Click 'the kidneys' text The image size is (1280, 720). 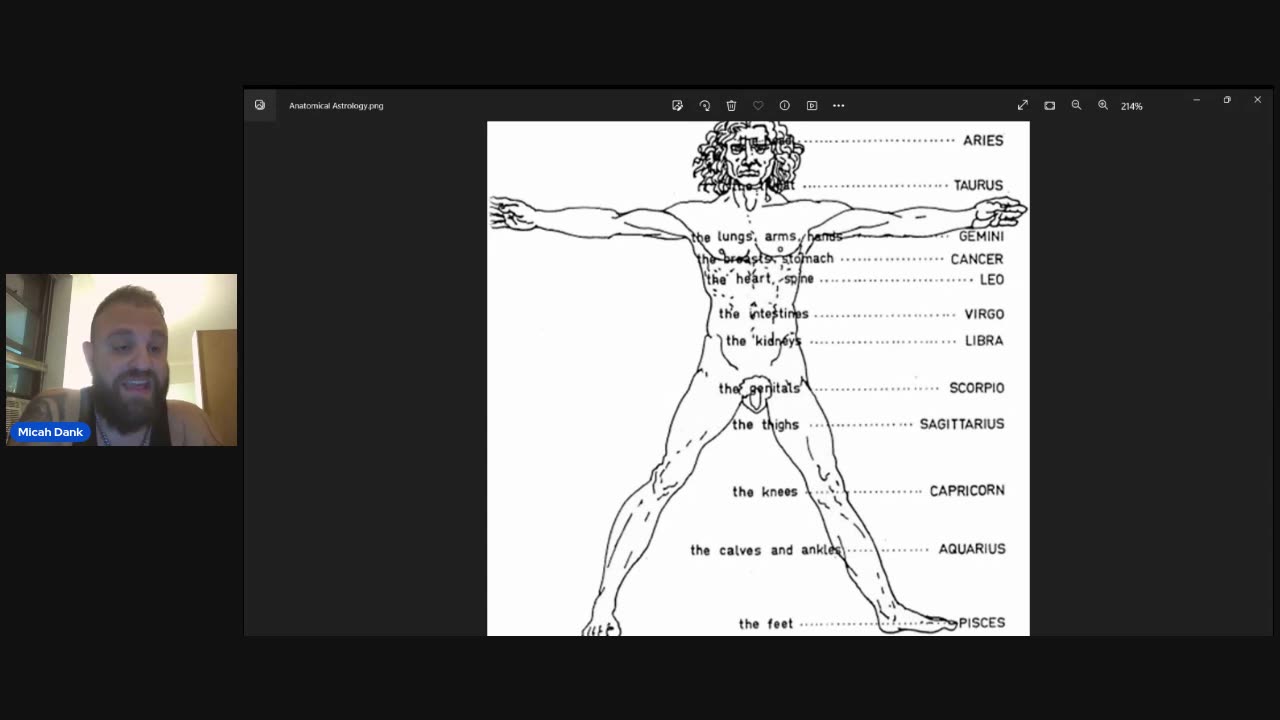[764, 341]
